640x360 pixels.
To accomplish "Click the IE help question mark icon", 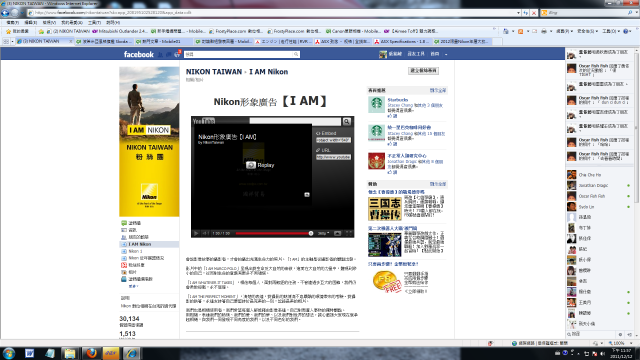I will (626, 31).
